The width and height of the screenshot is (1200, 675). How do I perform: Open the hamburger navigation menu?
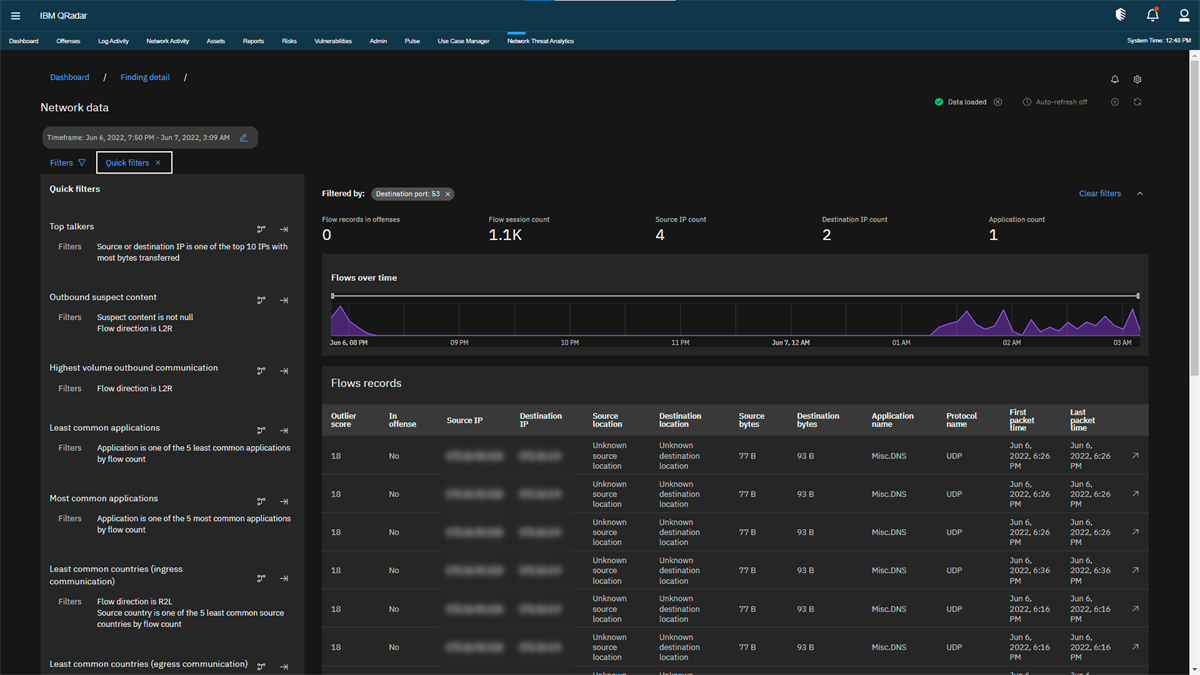pos(15,16)
